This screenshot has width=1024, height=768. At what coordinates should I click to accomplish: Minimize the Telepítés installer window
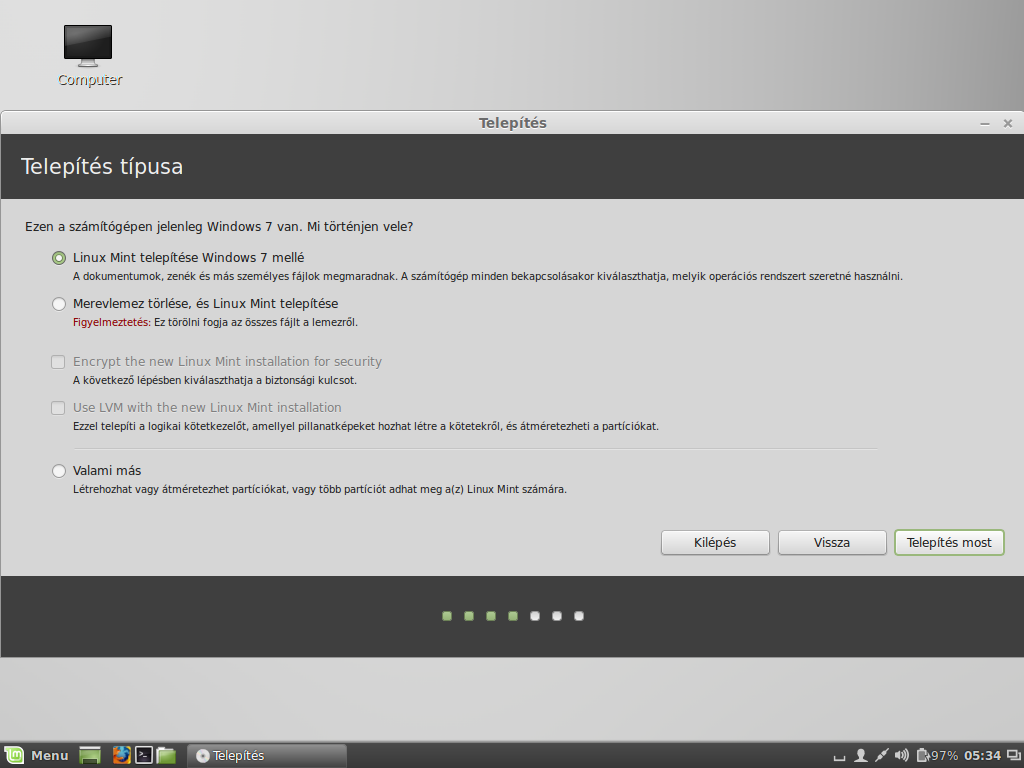(985, 123)
